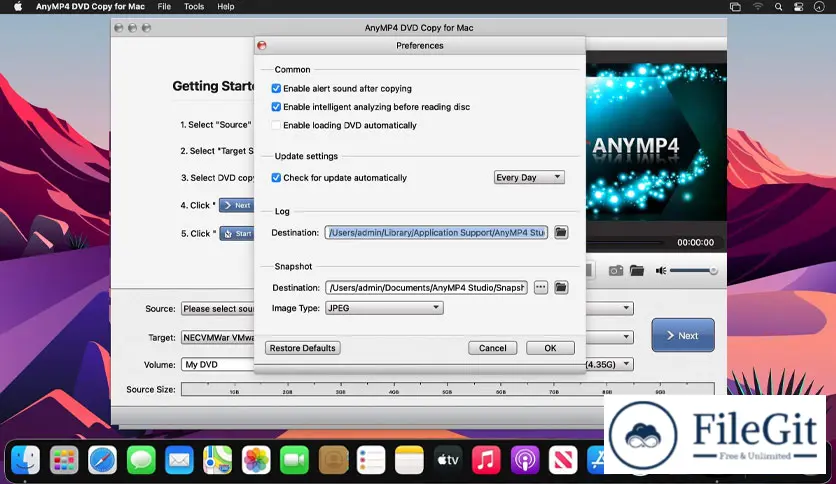
Task: Click Snapshot Destination path field
Action: [427, 287]
